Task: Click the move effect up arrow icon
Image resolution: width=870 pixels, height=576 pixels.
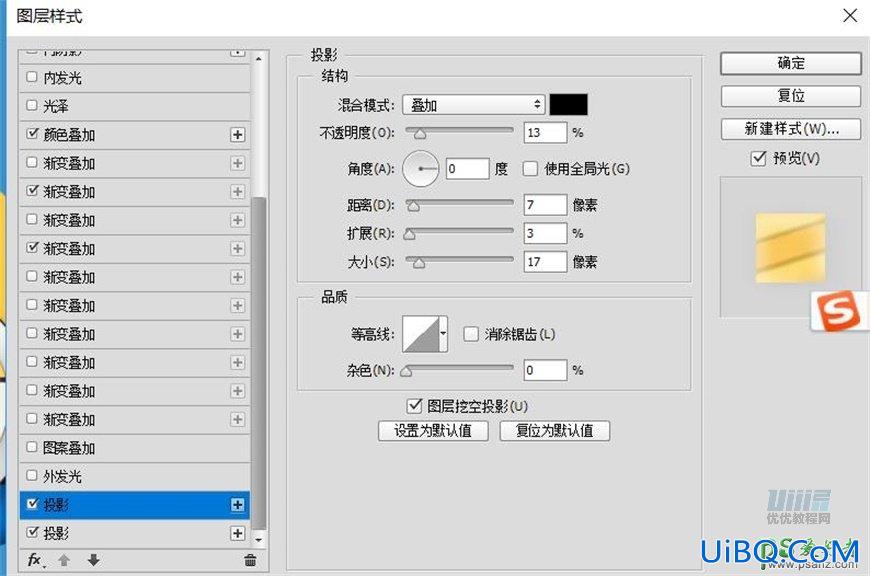Action: 64,560
